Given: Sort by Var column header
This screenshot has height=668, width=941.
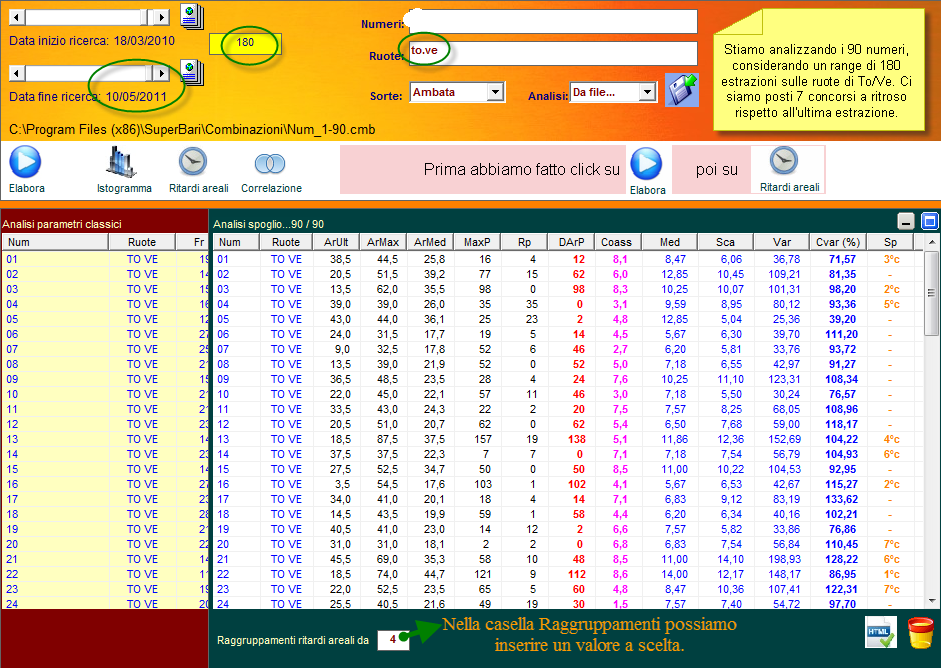Looking at the screenshot, I should tap(781, 242).
